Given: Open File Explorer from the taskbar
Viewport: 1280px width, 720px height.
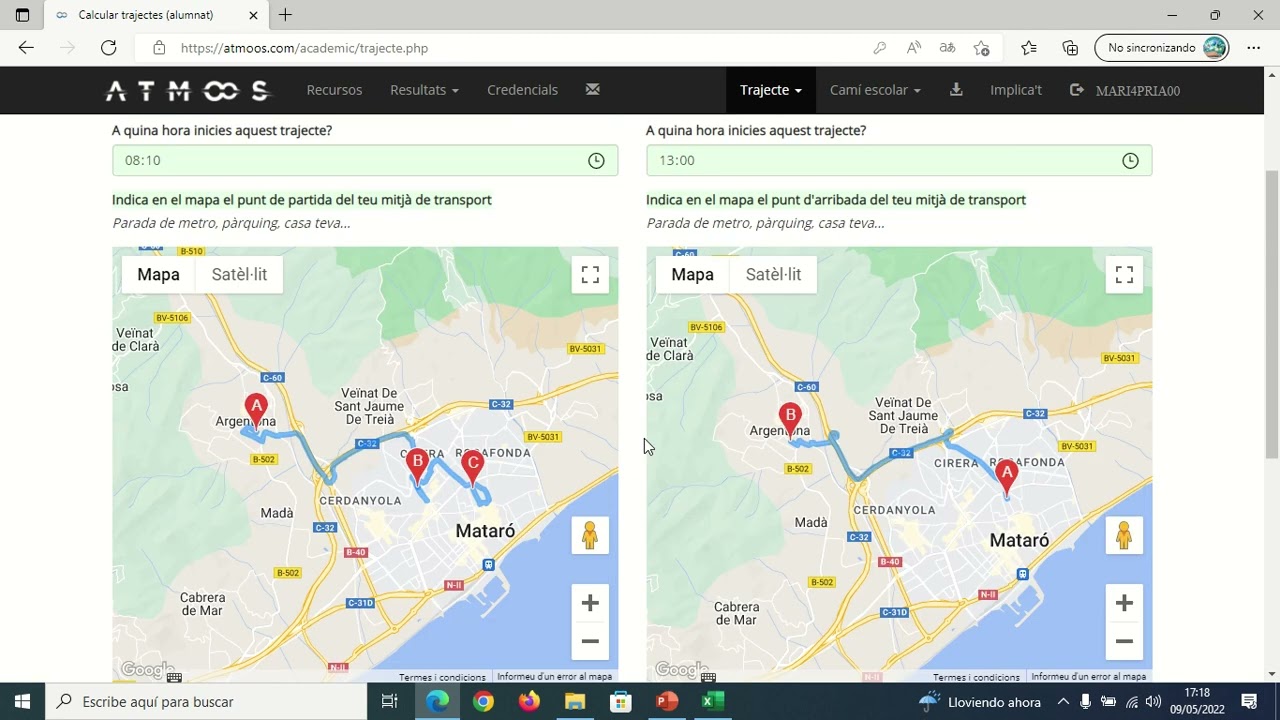Looking at the screenshot, I should [575, 701].
